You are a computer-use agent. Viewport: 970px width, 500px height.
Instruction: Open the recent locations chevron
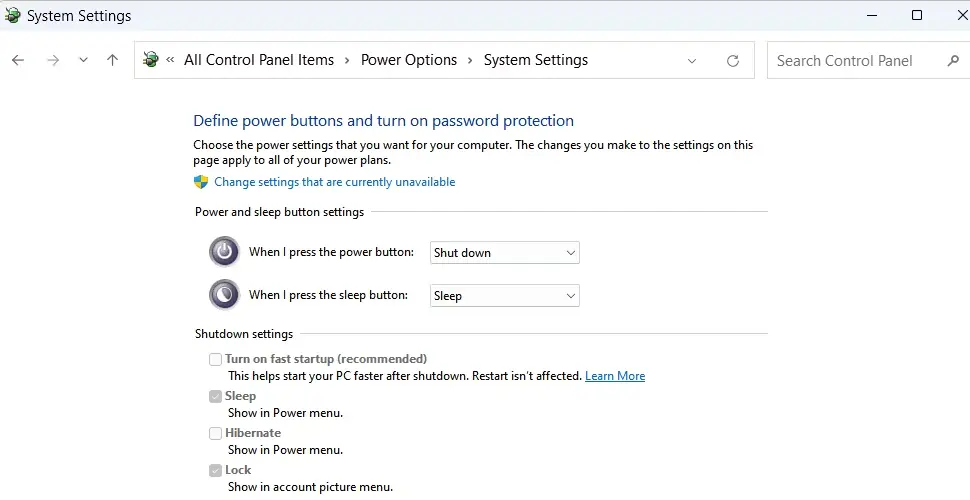tap(83, 60)
